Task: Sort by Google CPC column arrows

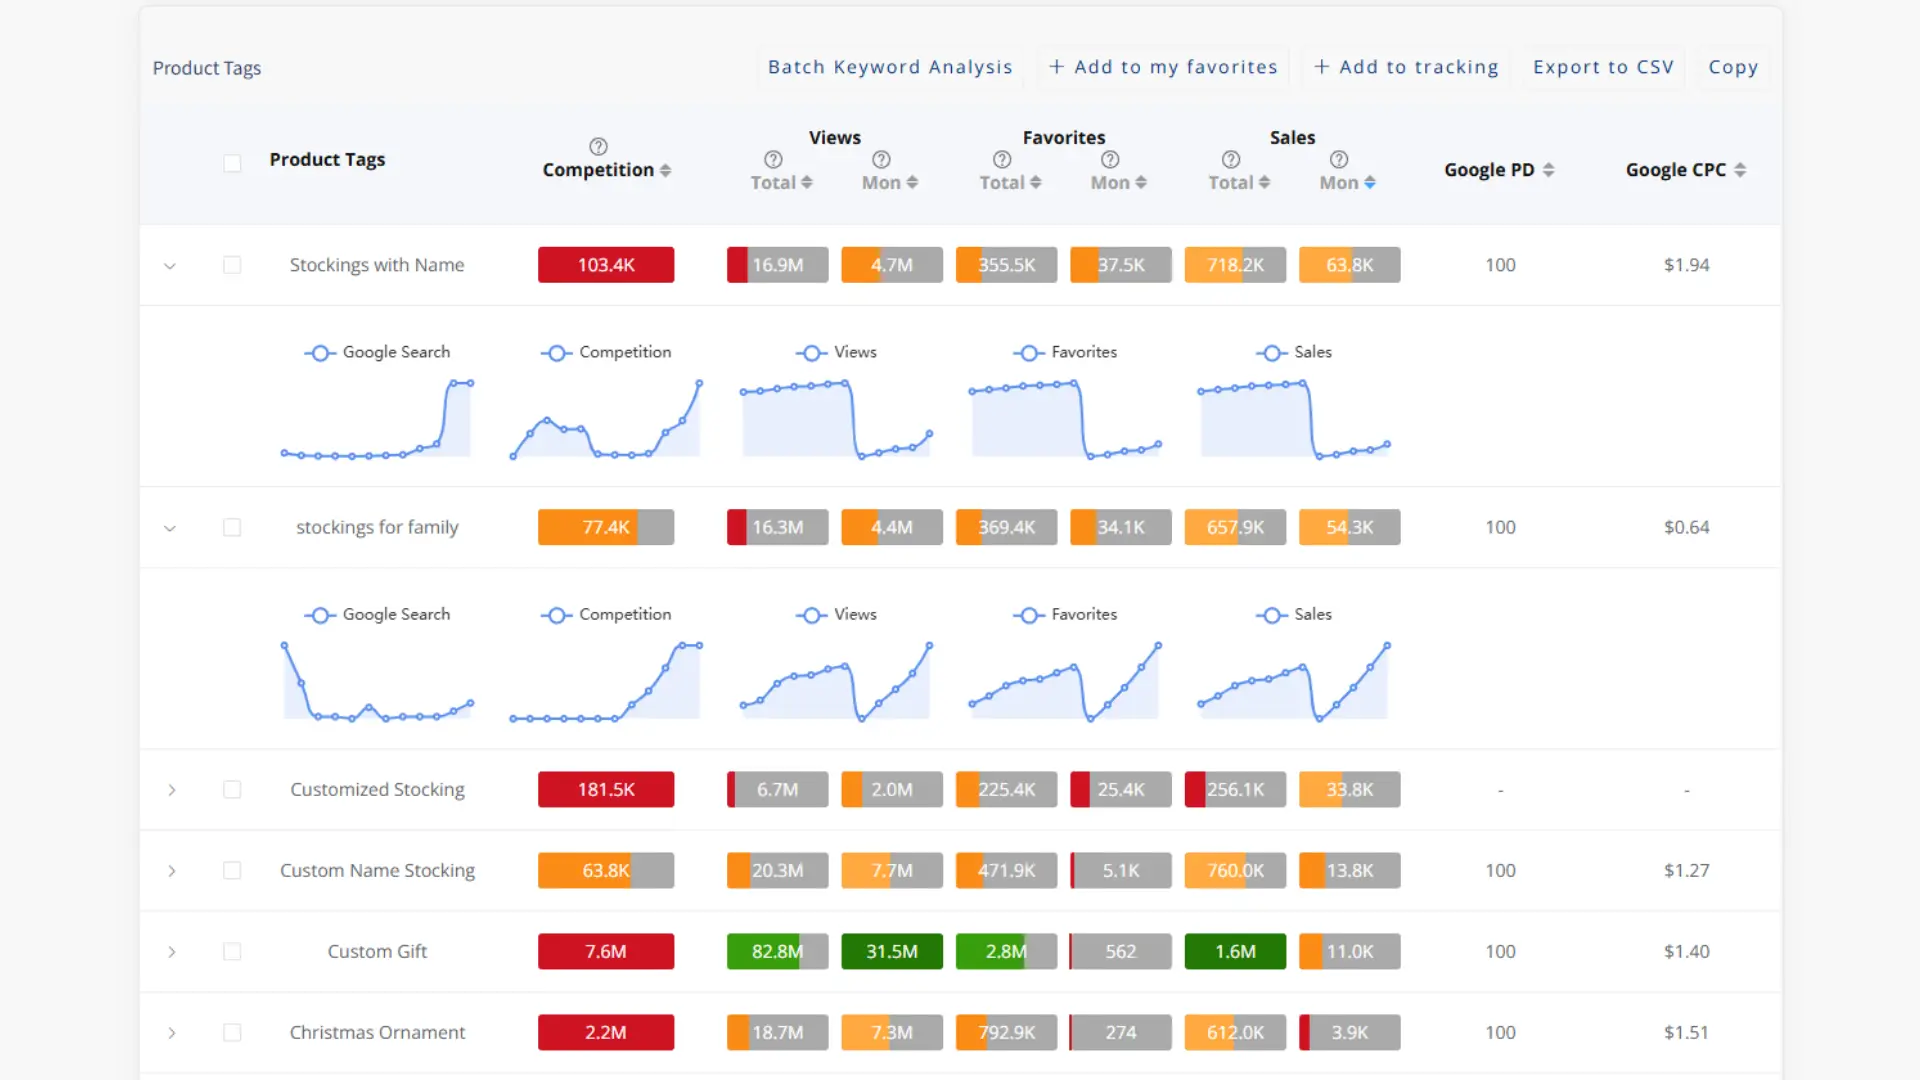Action: (1740, 171)
